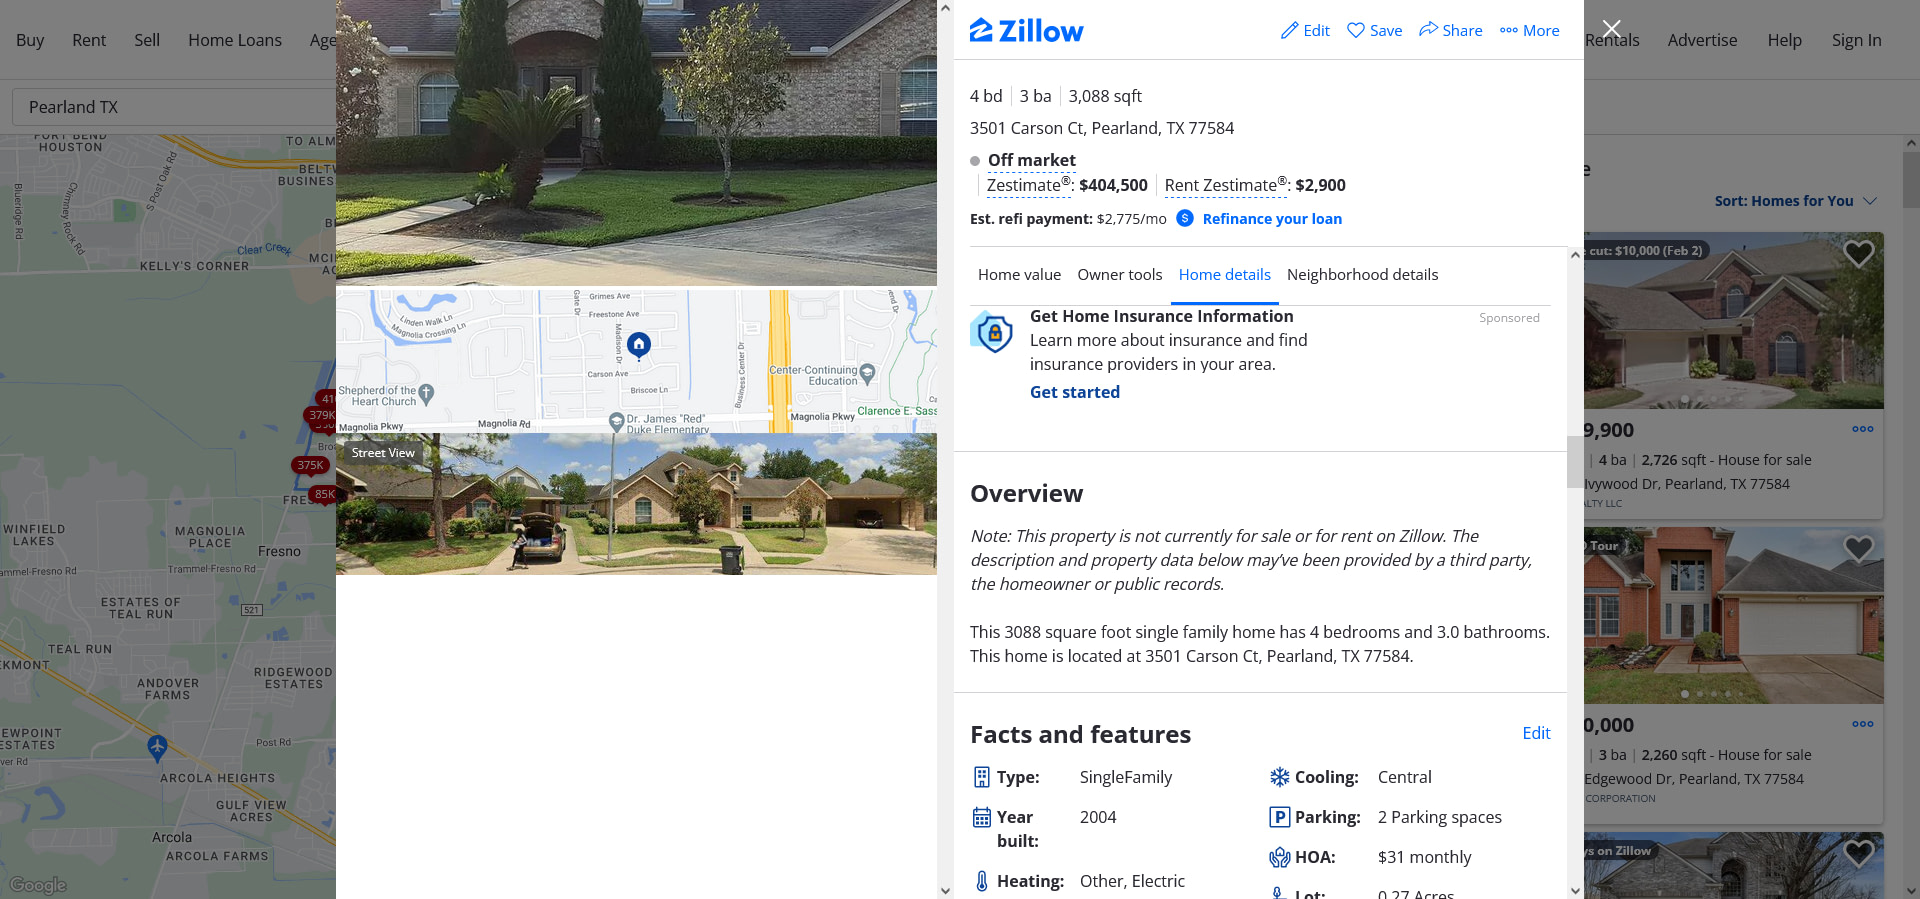Open Sort: Homes for You dropdown

pyautogui.click(x=1795, y=201)
